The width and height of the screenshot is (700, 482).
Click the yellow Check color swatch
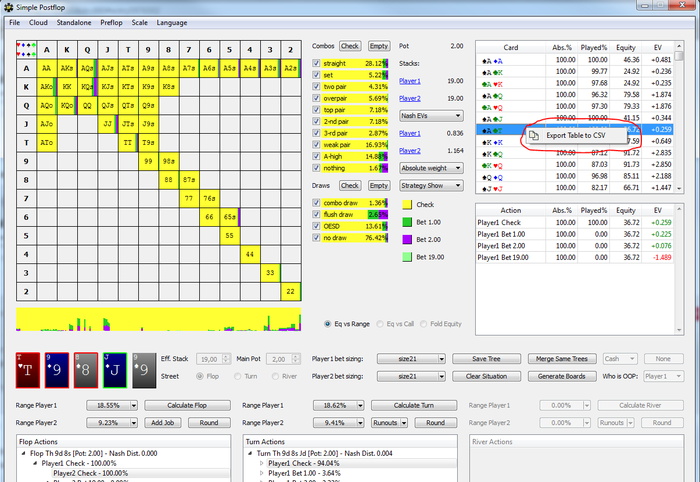(407, 204)
